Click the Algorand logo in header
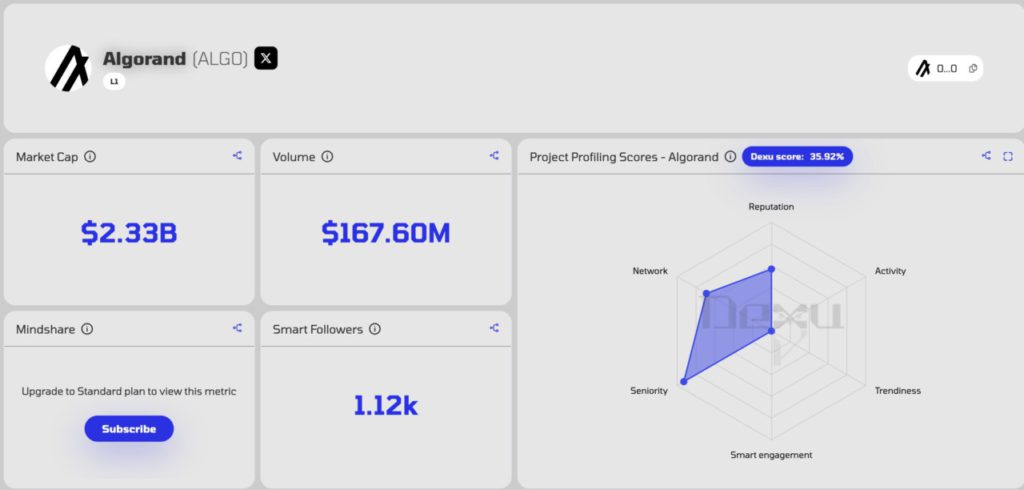The image size is (1024, 490). pos(67,67)
